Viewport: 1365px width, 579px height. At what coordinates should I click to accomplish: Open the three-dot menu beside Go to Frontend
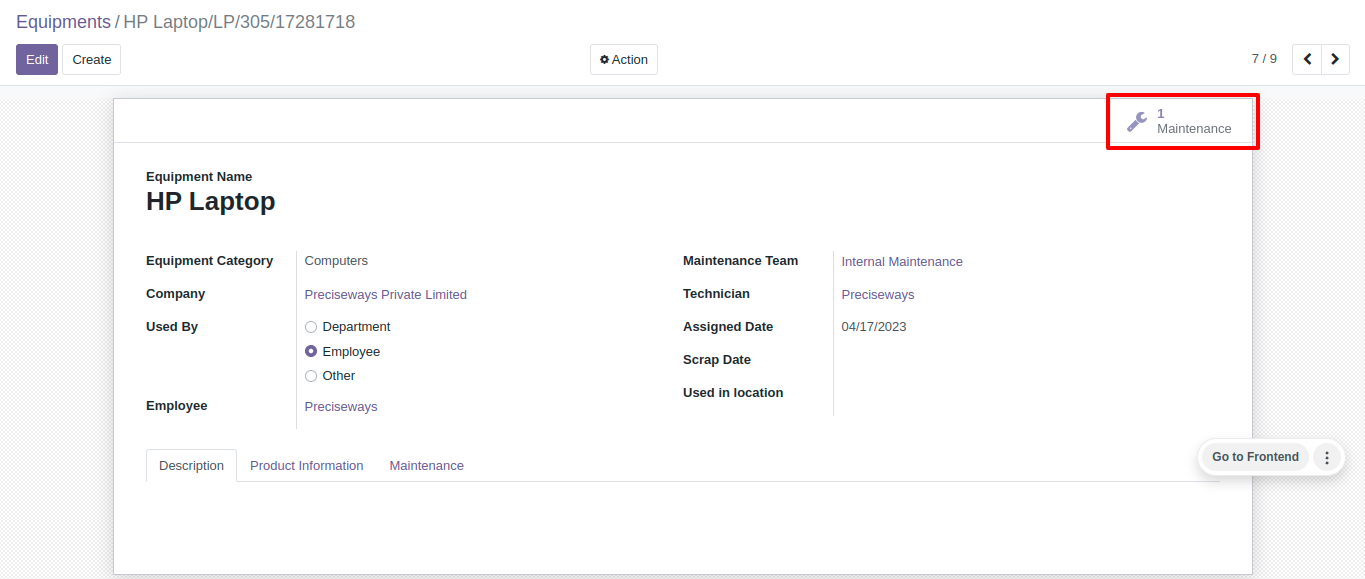(1327, 457)
